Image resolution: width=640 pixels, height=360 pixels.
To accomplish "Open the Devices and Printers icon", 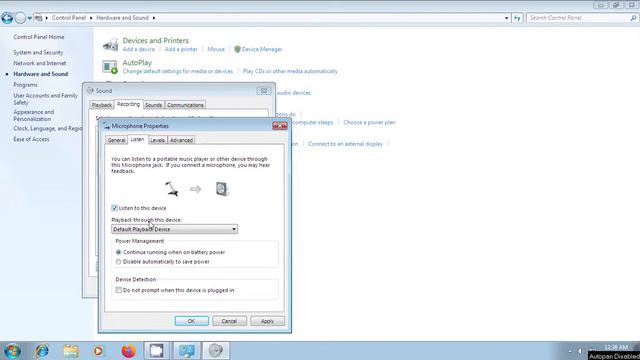I will [x=110, y=44].
